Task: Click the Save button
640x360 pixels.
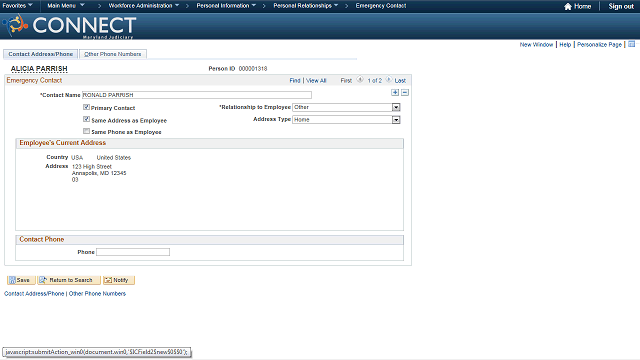Action: coord(21,280)
